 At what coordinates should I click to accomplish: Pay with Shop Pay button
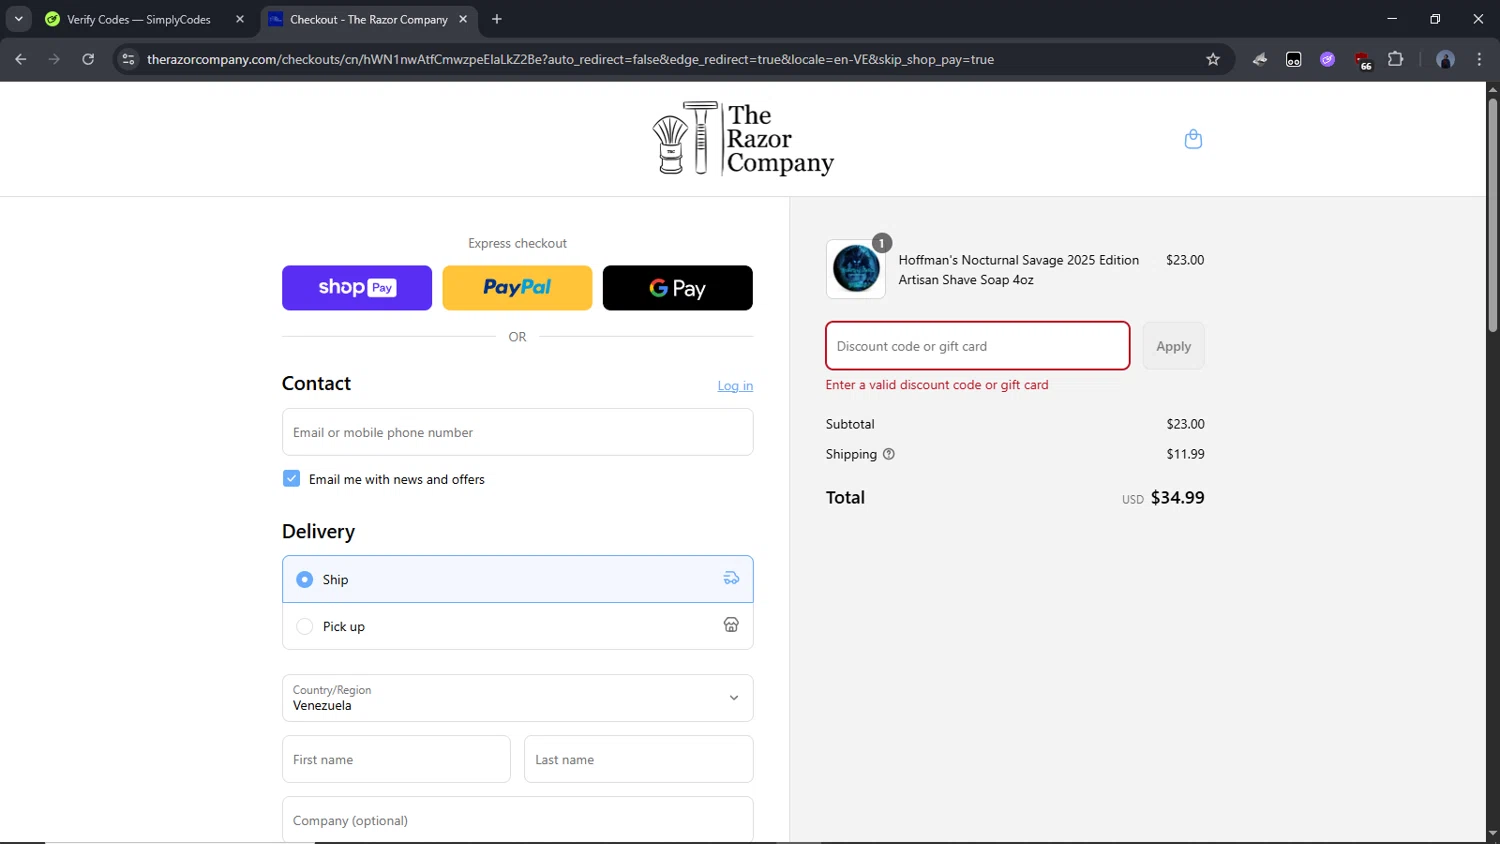pyautogui.click(x=357, y=288)
